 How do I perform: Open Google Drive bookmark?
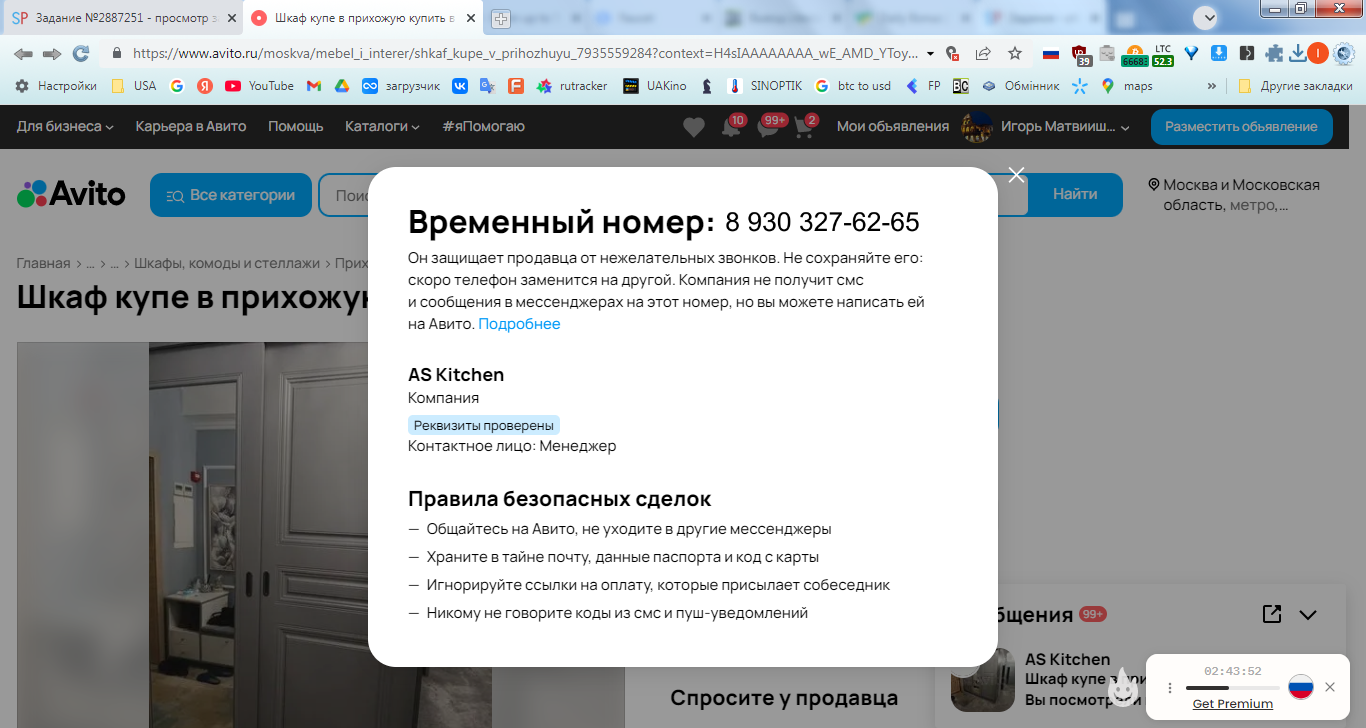click(341, 86)
